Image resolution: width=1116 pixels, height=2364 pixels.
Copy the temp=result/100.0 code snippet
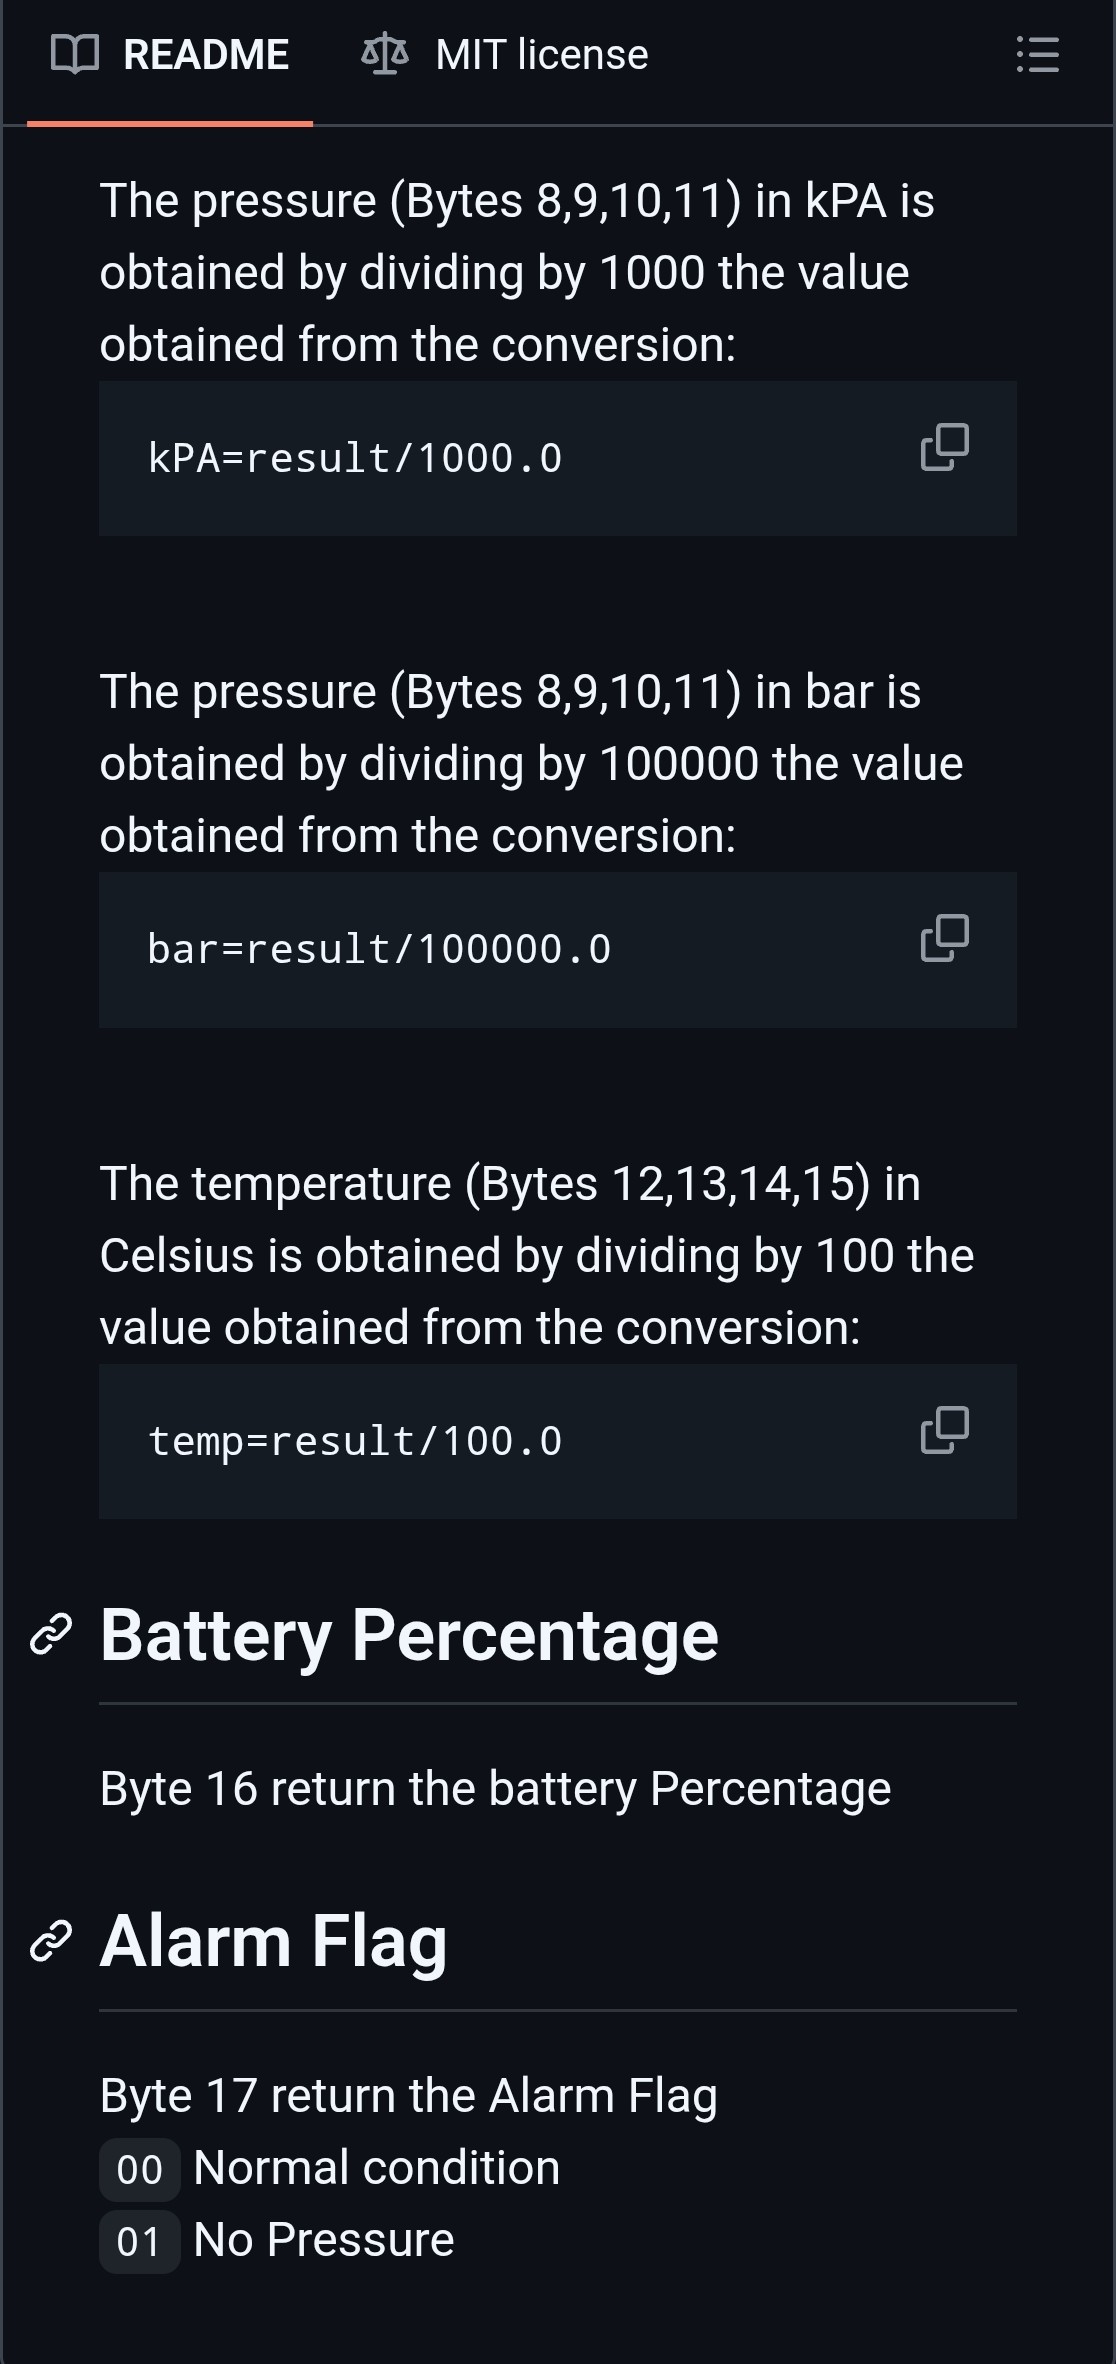tap(944, 1430)
